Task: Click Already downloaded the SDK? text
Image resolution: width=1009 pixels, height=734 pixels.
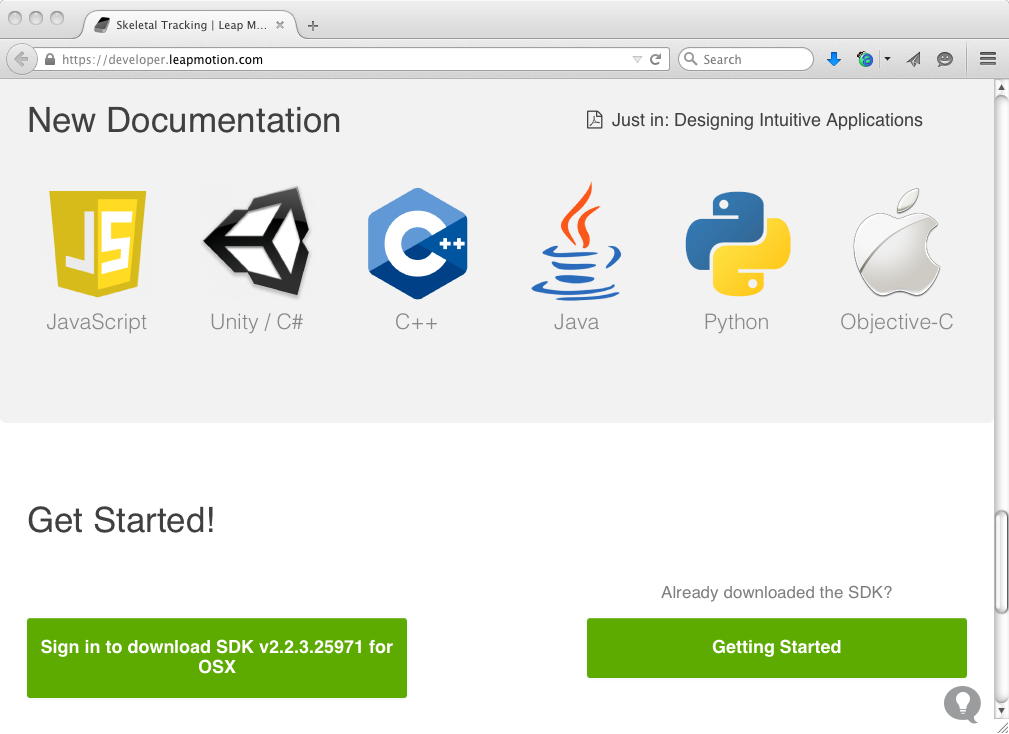Action: click(777, 592)
